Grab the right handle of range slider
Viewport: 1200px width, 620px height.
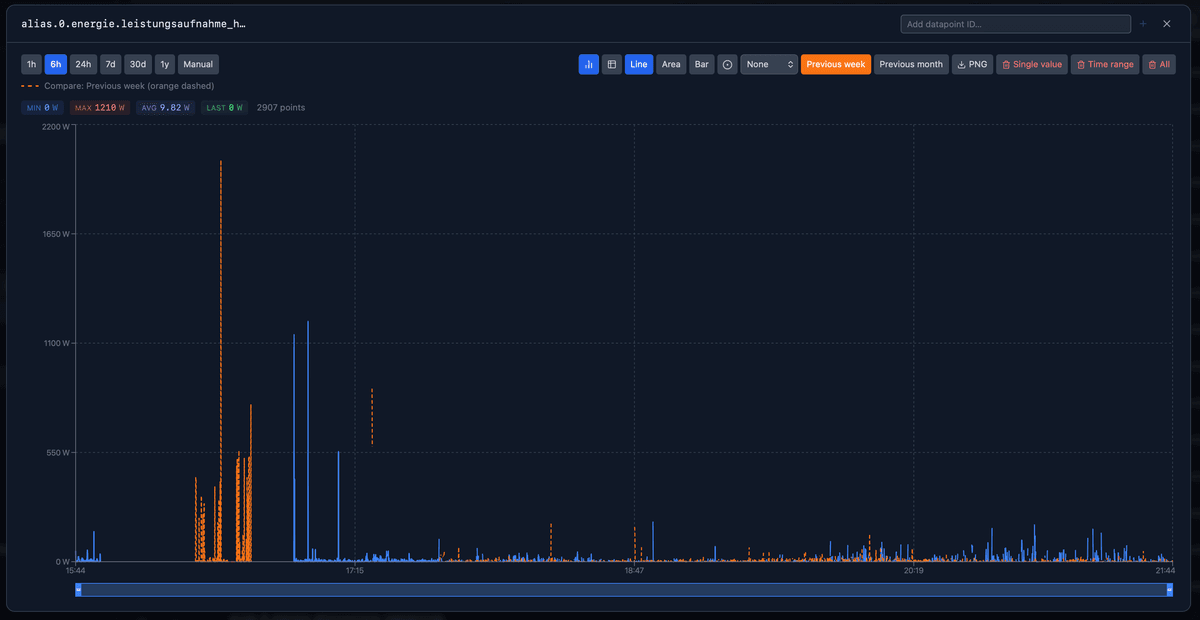1170,590
